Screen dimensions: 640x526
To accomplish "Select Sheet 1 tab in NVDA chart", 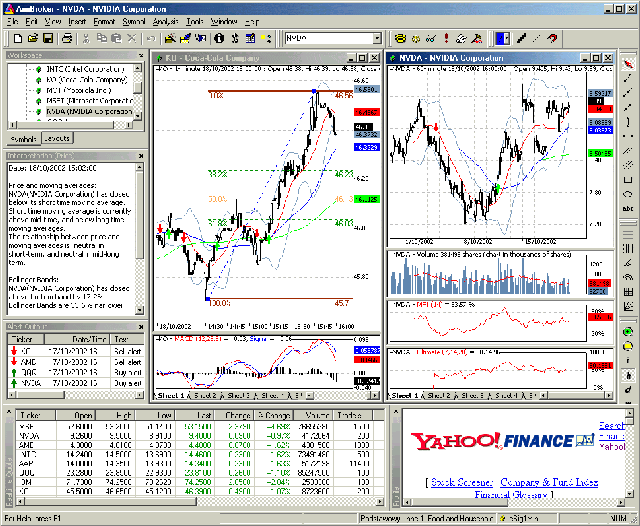I will (x=404, y=395).
